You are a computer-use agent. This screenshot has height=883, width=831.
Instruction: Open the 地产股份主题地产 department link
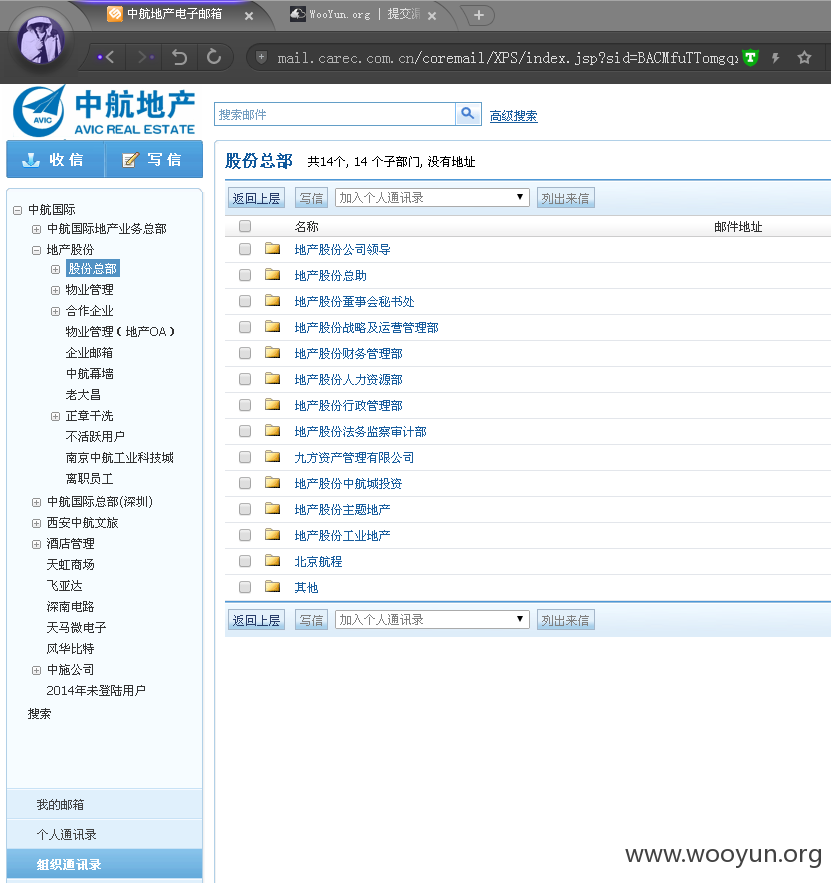point(342,510)
